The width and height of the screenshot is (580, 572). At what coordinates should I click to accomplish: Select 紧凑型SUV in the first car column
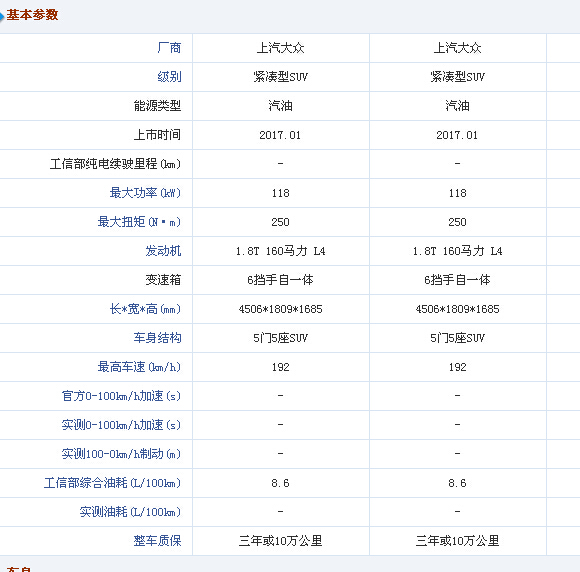pyautogui.click(x=280, y=77)
